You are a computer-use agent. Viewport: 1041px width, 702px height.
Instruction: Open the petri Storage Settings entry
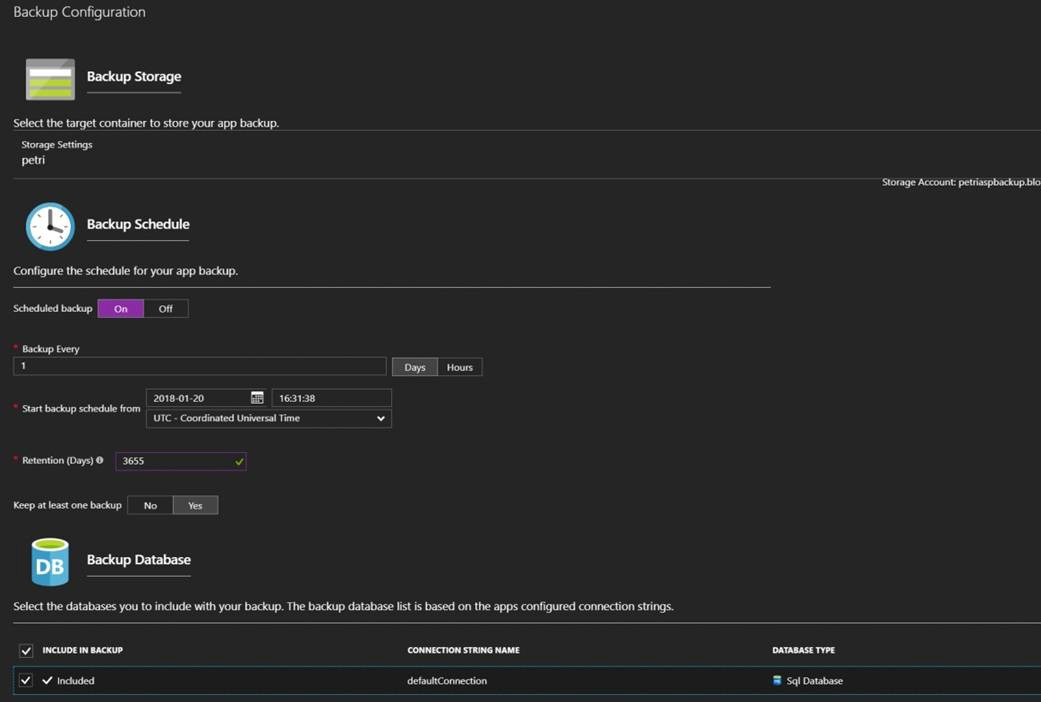[x=34, y=160]
